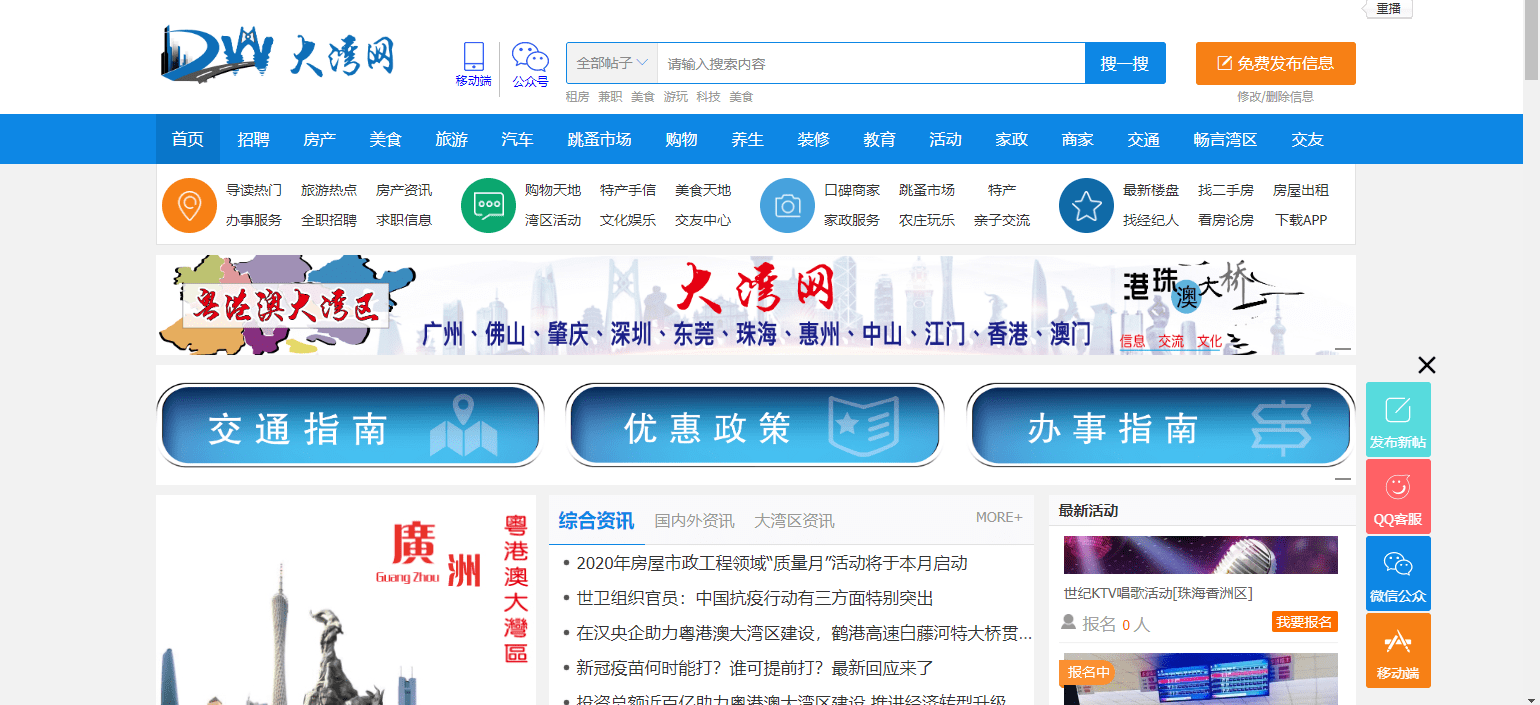Open the 全部帖子 search filter dropdown
Viewport: 1540px width, 705px height.
click(610, 62)
